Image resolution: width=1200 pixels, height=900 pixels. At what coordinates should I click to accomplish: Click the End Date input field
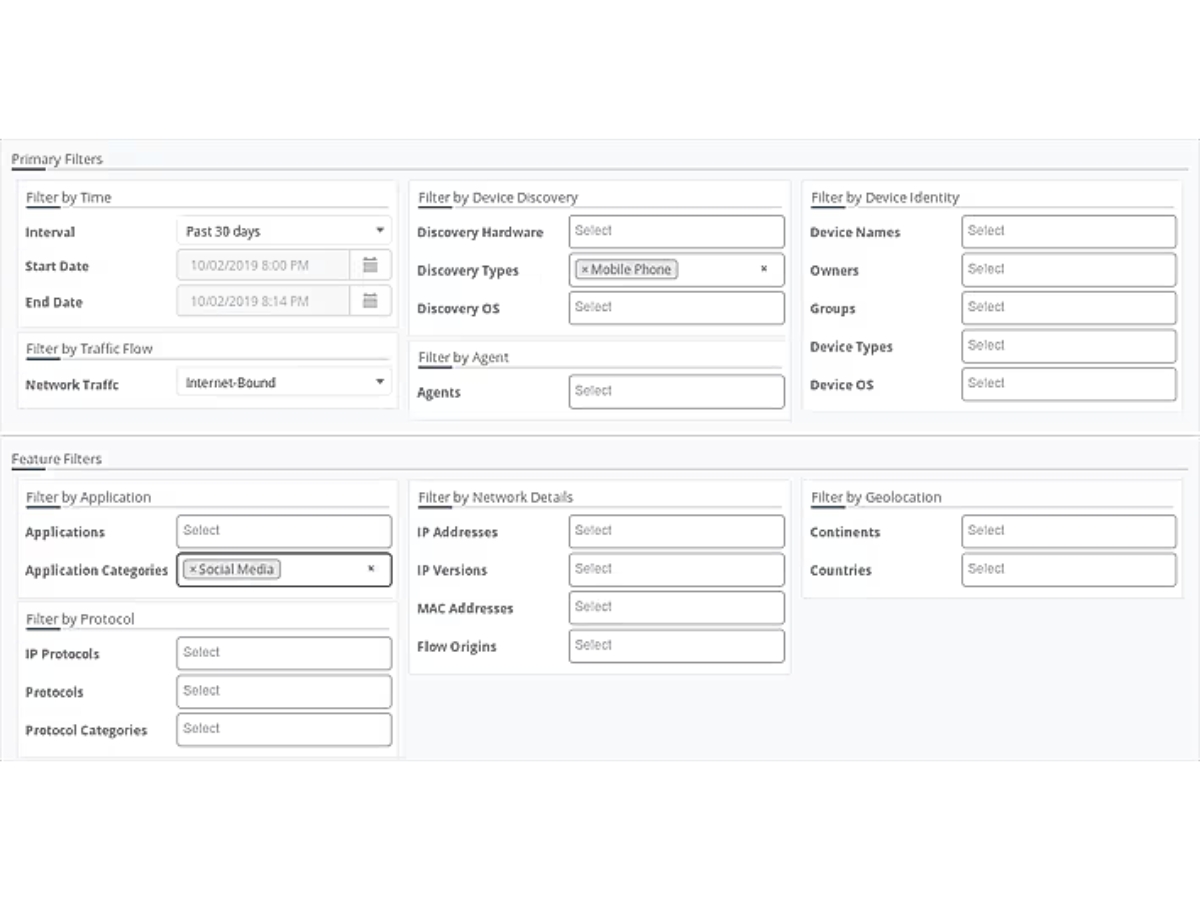(x=264, y=301)
